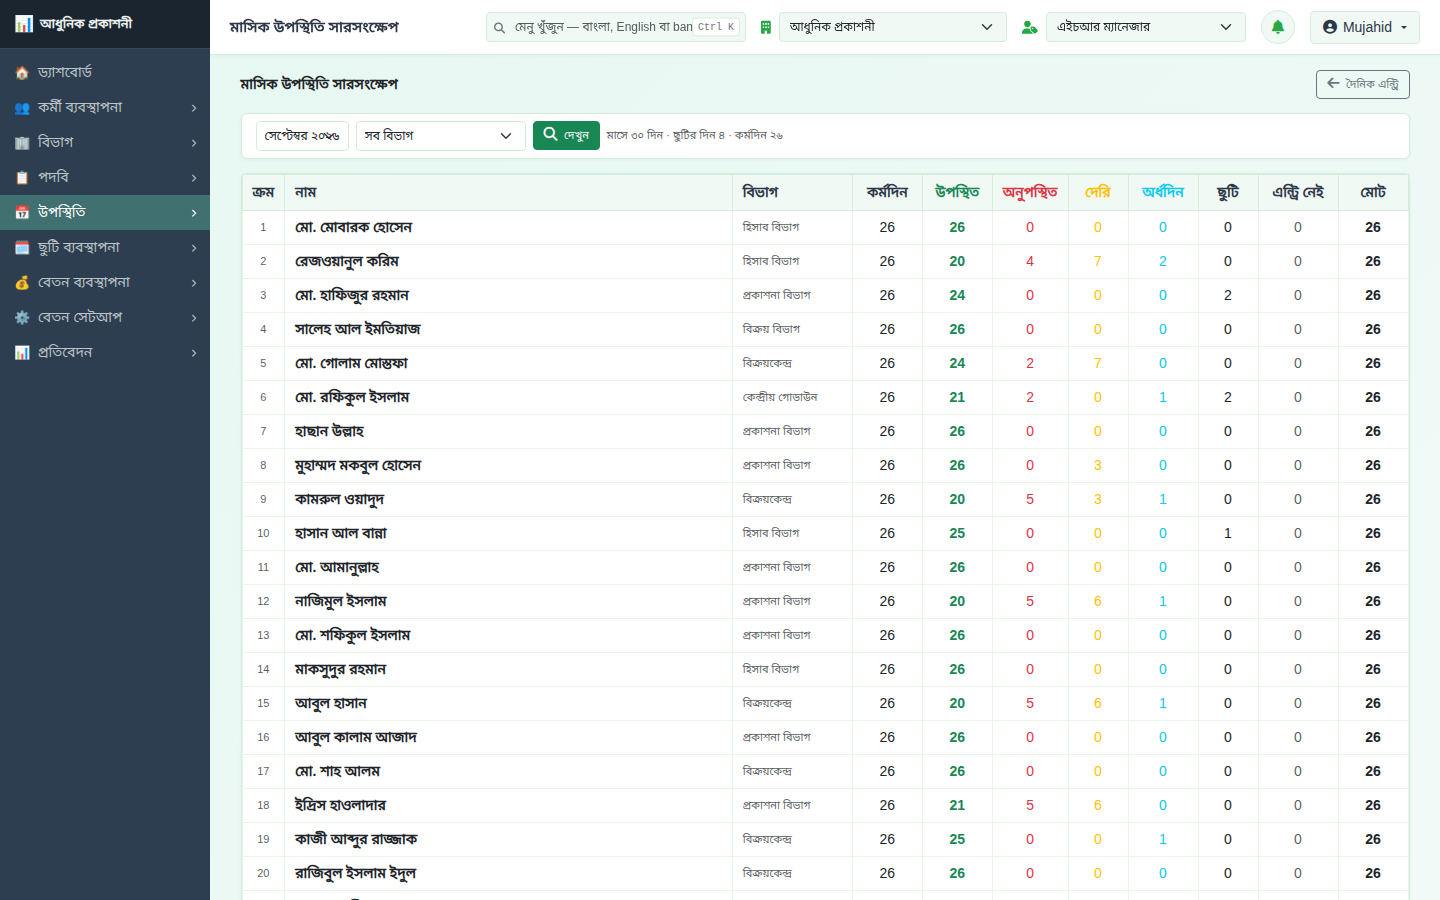
Task: Click the ছুটি ব্যবস্থাপনা calendar icon
Action: [22, 248]
